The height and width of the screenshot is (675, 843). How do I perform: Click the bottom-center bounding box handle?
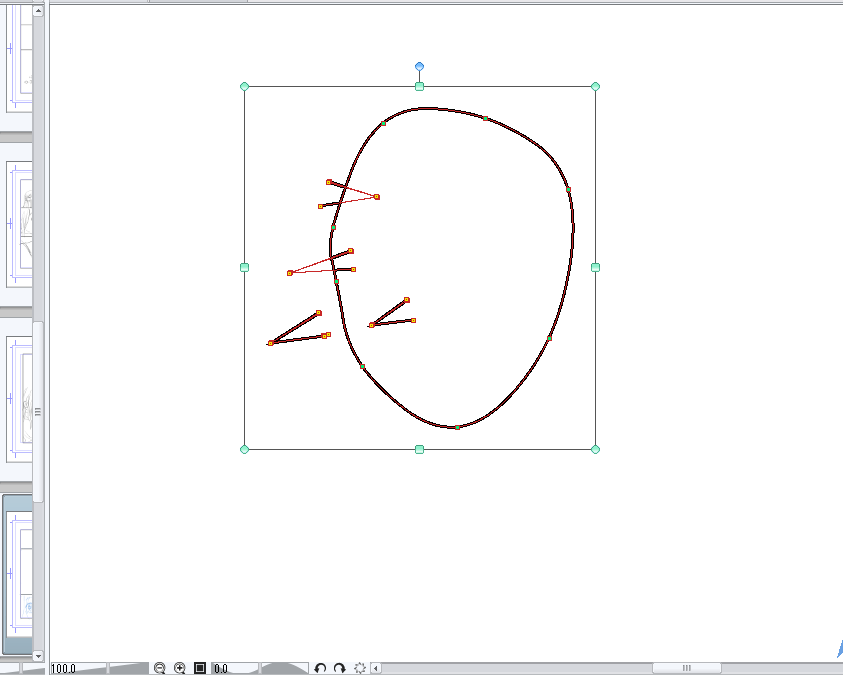click(x=420, y=449)
